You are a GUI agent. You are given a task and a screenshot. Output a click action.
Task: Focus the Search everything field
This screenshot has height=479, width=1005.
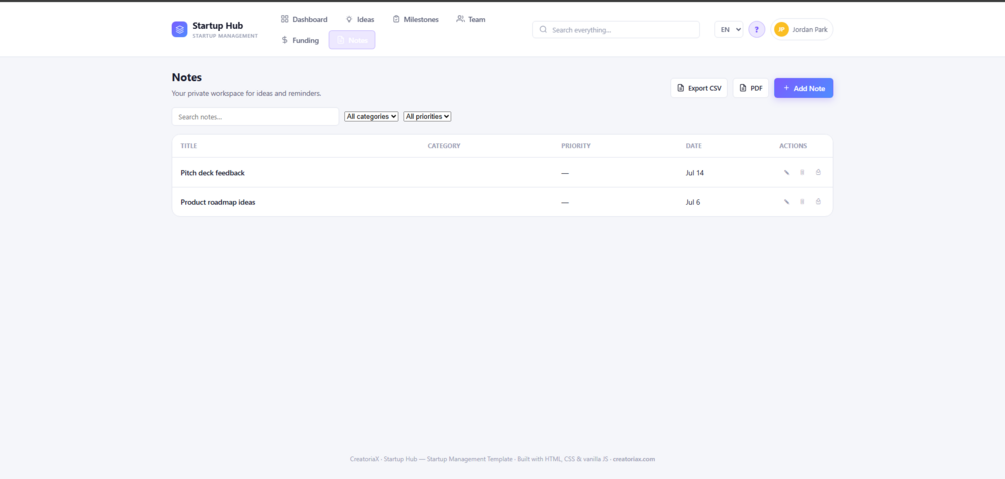click(x=616, y=29)
